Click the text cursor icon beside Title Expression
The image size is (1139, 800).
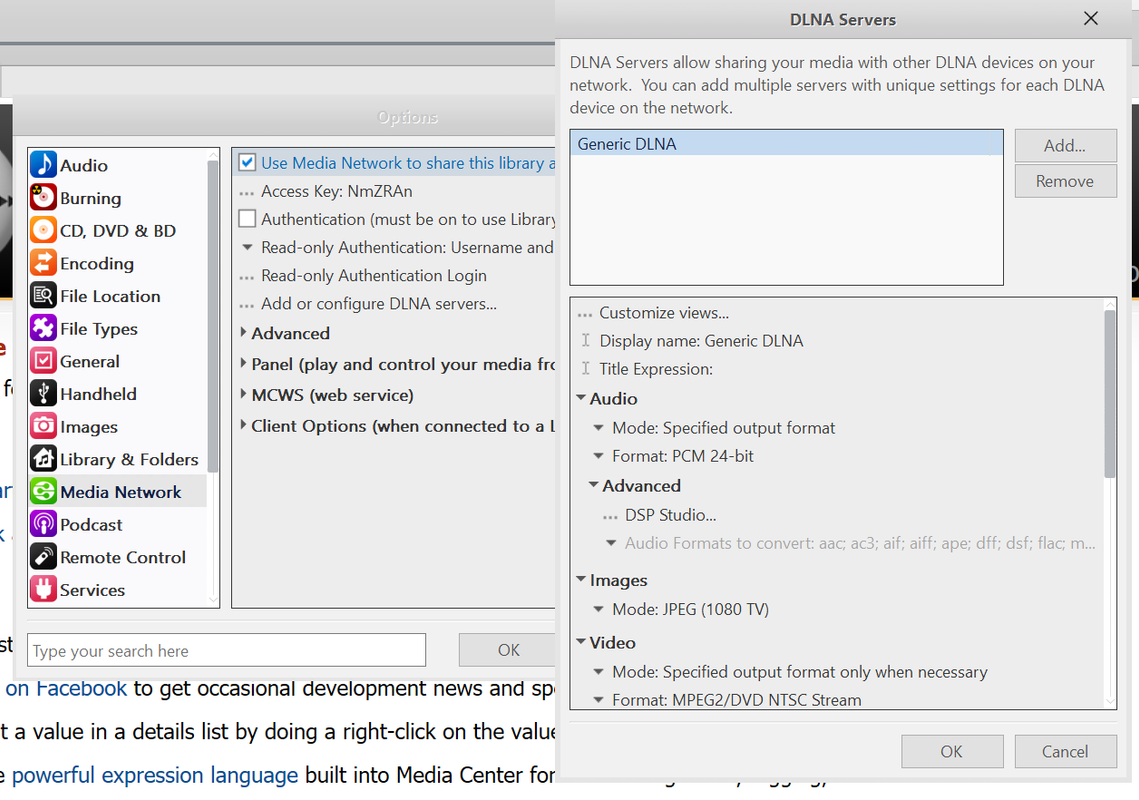(585, 368)
